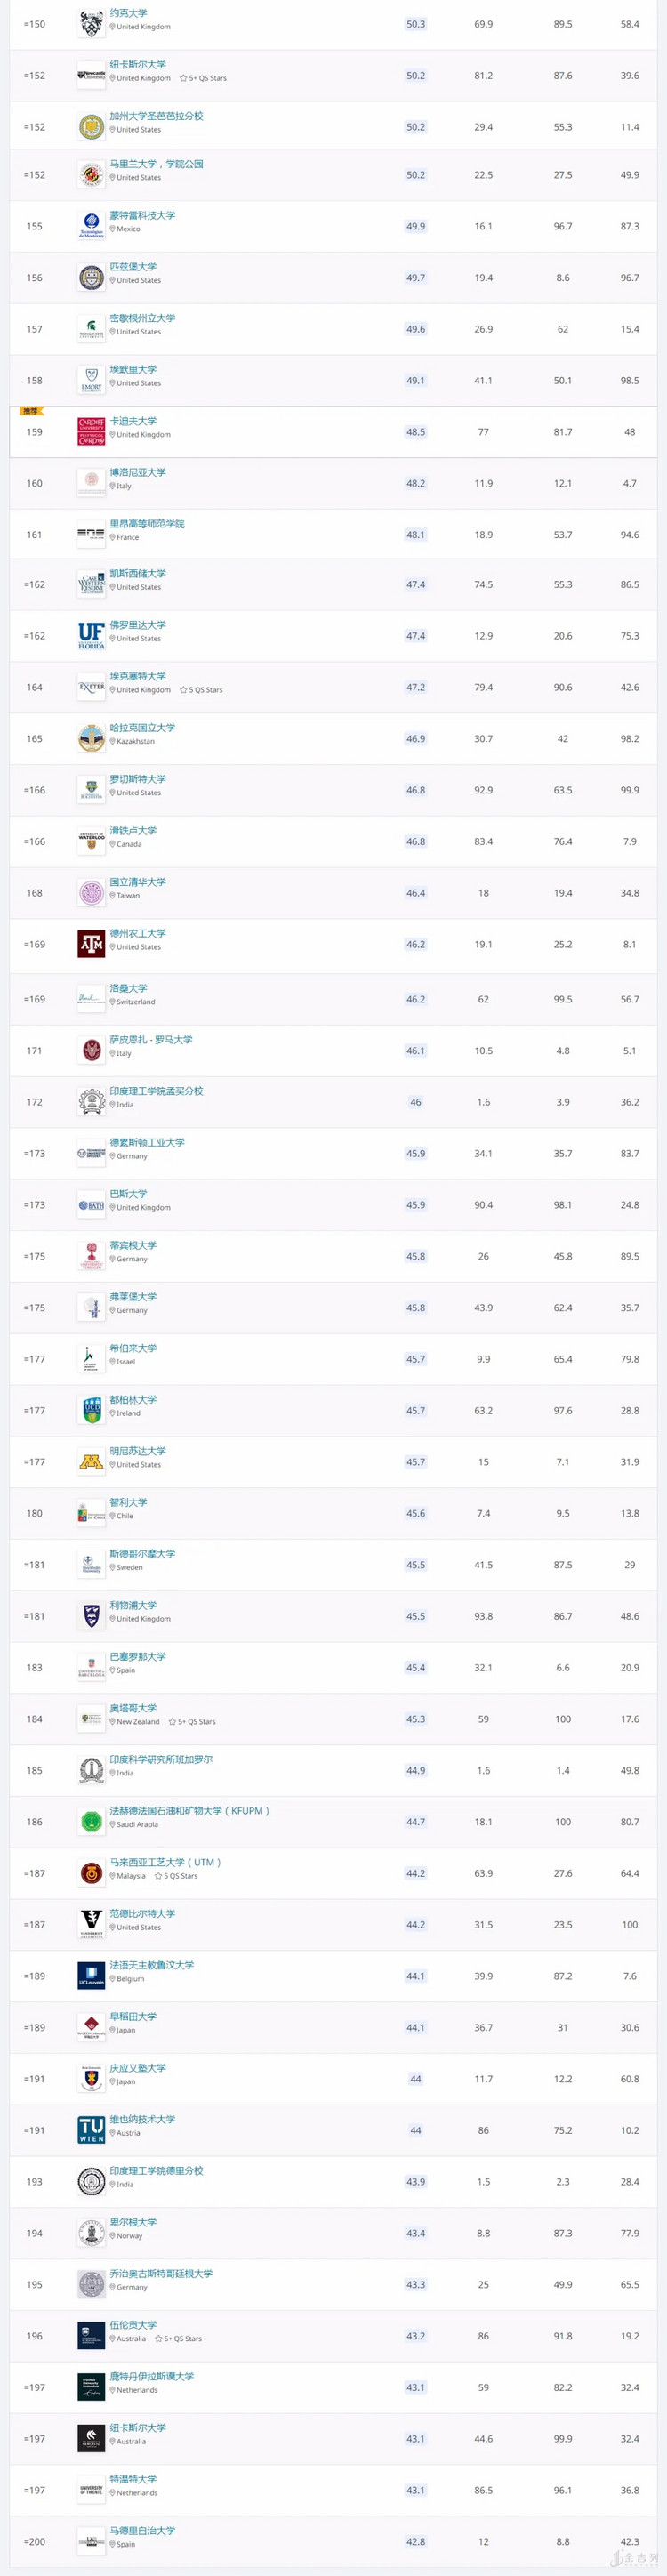The width and height of the screenshot is (667, 2576).
Task: Click the Cardiff University red logo
Action: [91, 432]
